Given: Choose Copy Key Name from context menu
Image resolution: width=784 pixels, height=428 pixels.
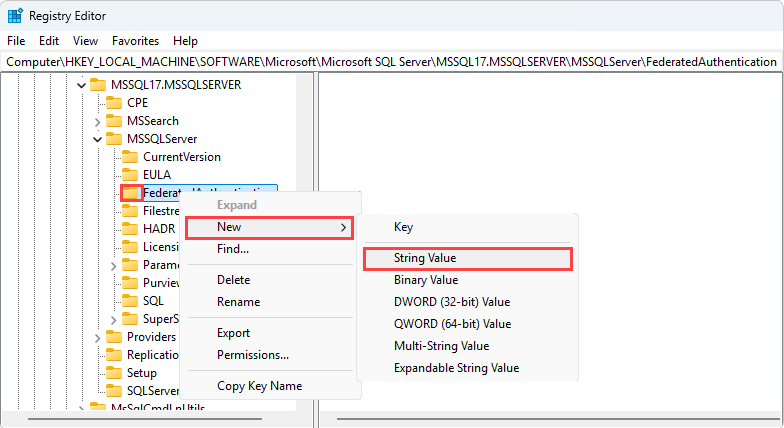Looking at the screenshot, I should point(259,386).
